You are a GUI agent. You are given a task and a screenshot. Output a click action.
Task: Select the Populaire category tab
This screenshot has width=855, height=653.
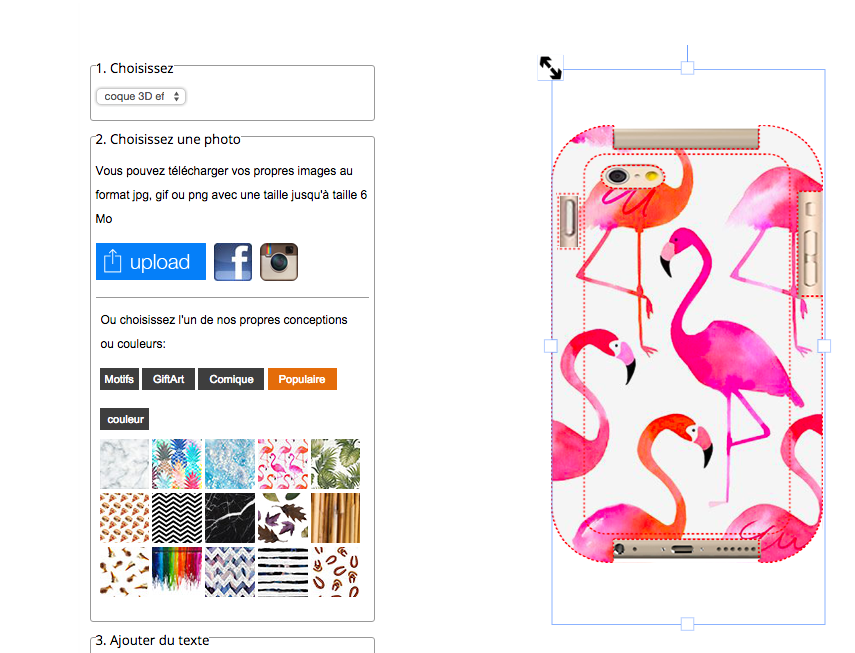pos(302,379)
